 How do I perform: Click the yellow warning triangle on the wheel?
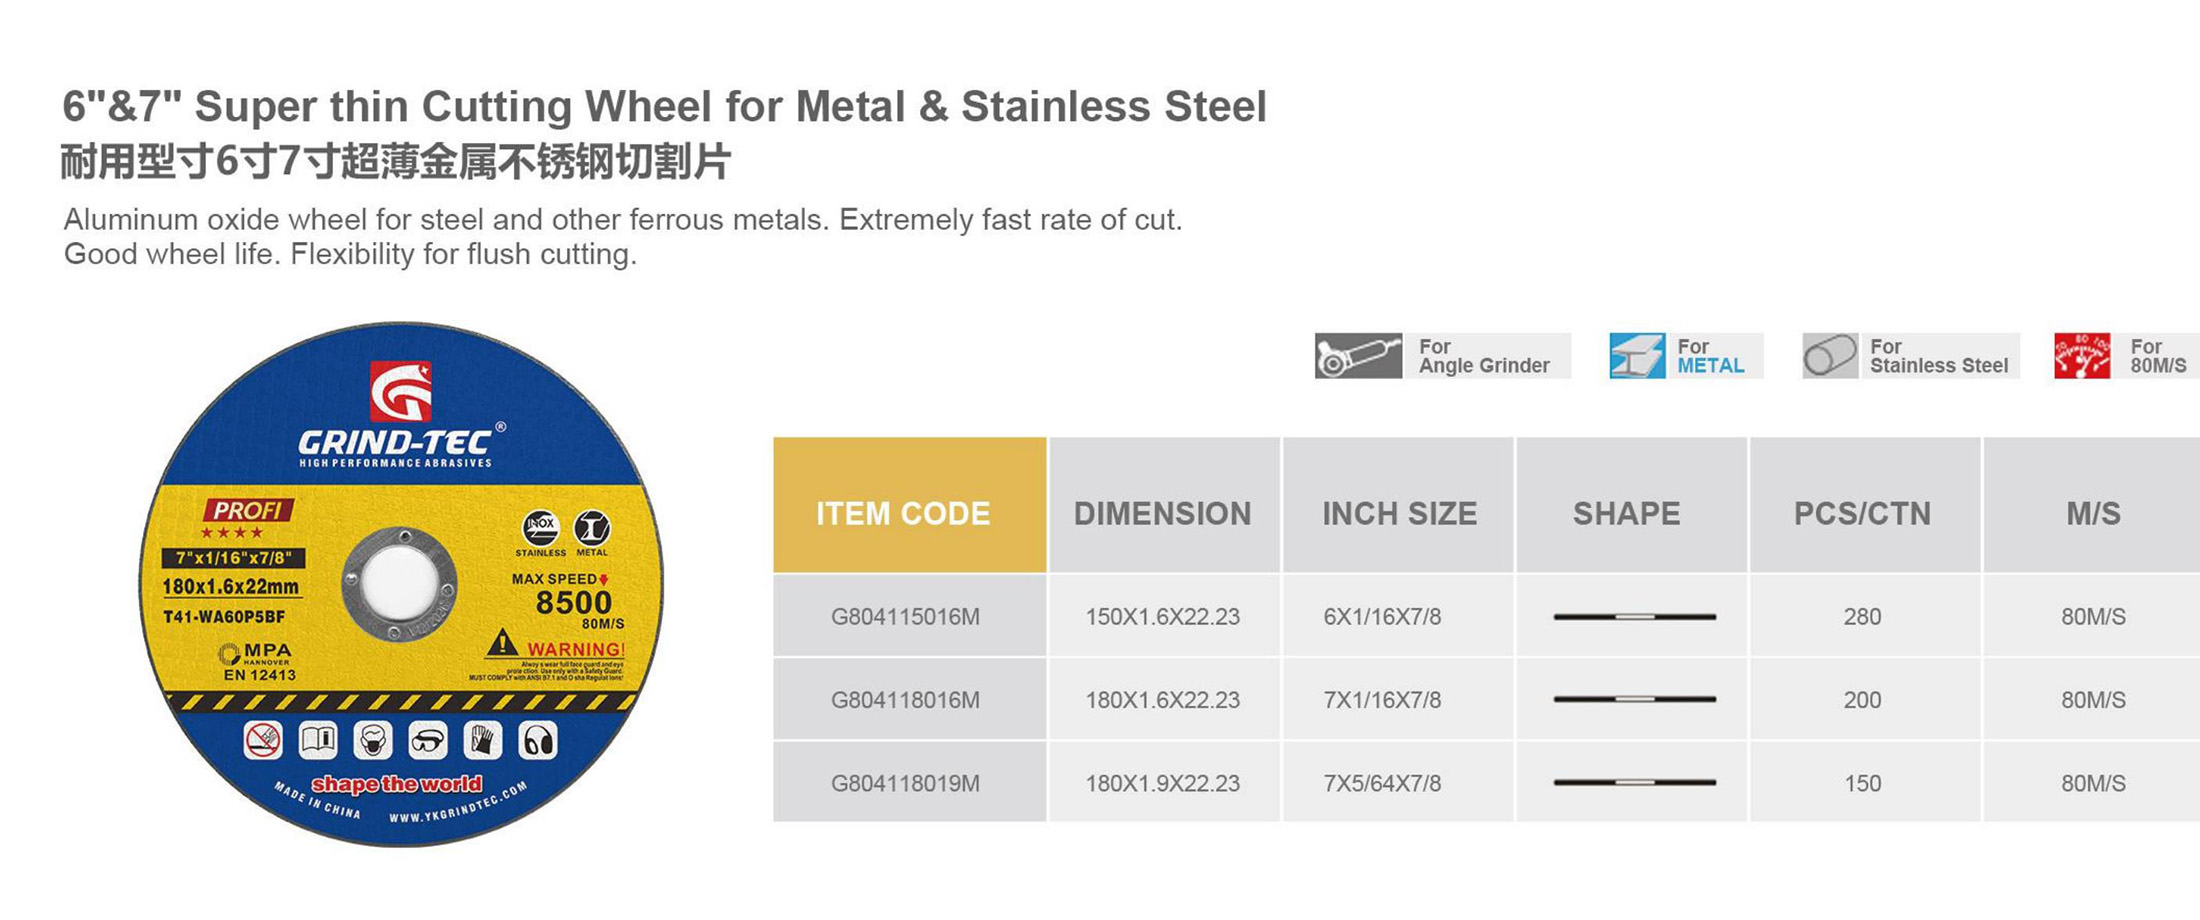pos(502,643)
